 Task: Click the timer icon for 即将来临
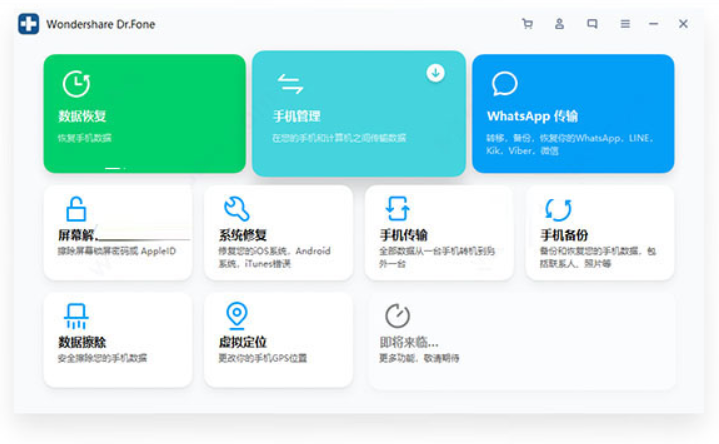pos(397,316)
